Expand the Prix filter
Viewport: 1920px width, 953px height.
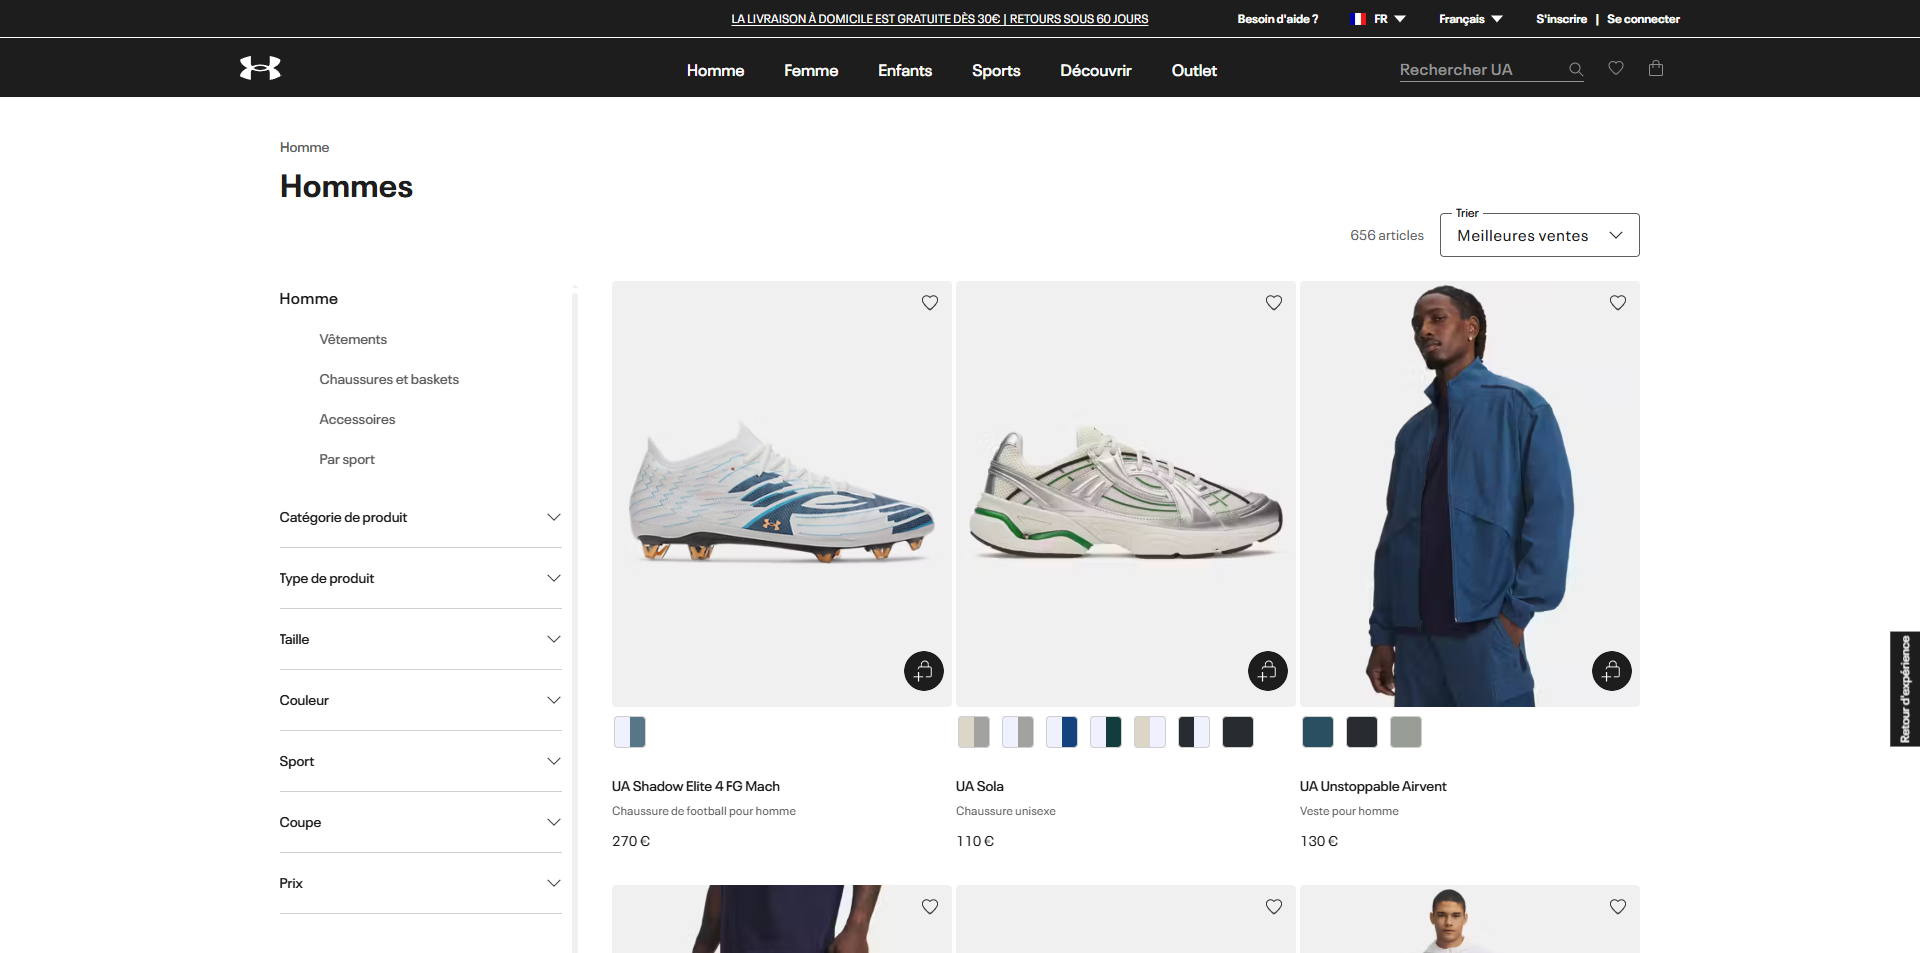pyautogui.click(x=420, y=883)
